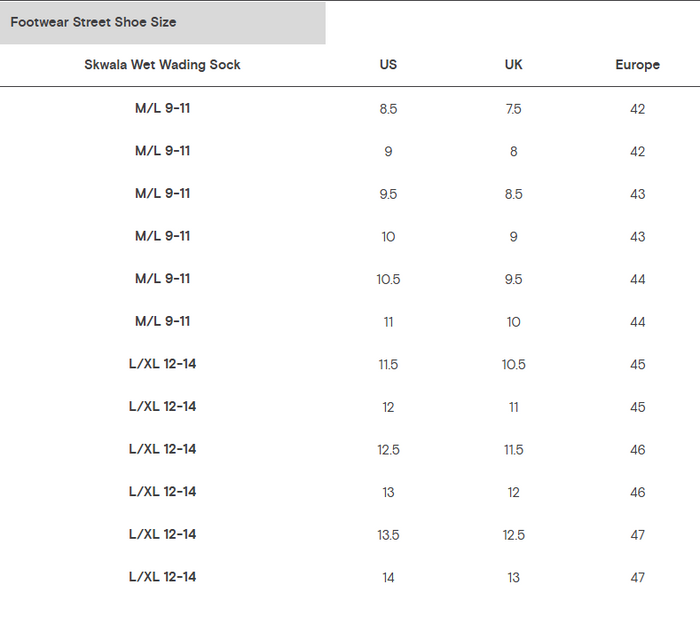Click the Skwala Wet Wading Sock header

(x=162, y=65)
